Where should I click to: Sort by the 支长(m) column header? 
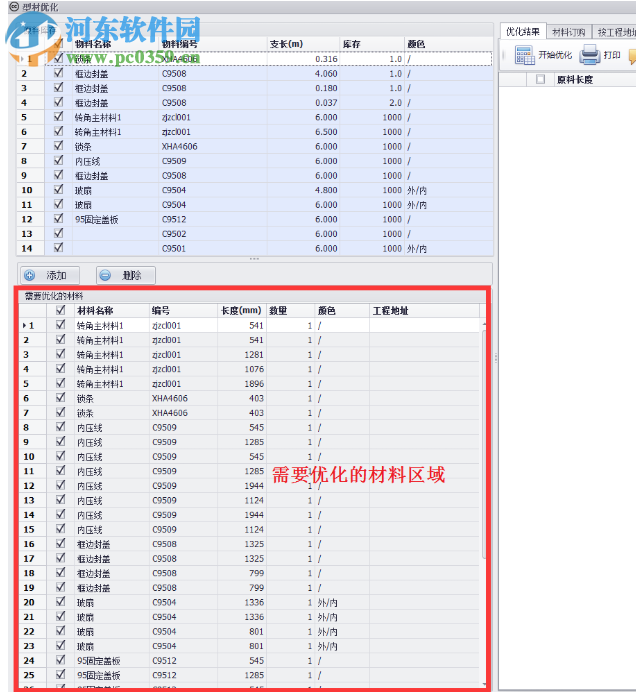click(303, 44)
